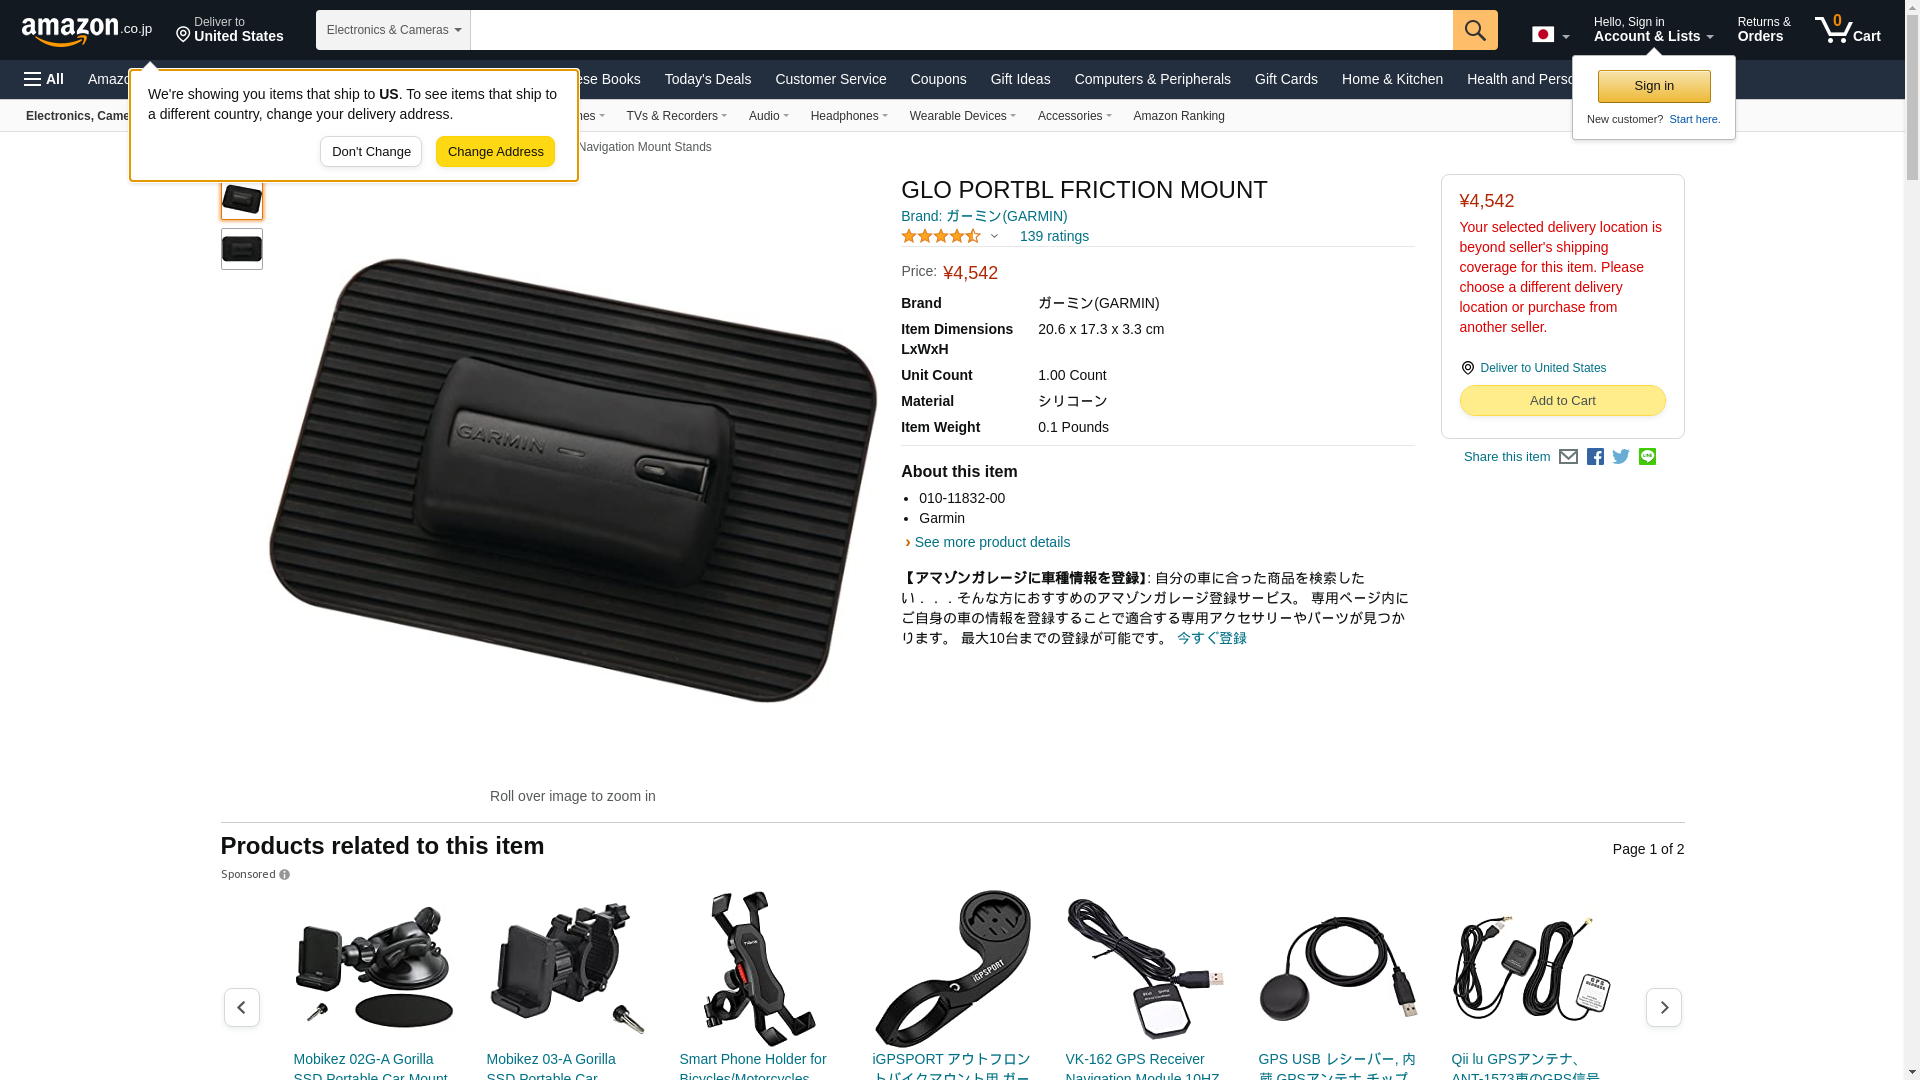Expand the star ratings breakdown chevron
The image size is (1920, 1080).
pyautogui.click(x=994, y=237)
